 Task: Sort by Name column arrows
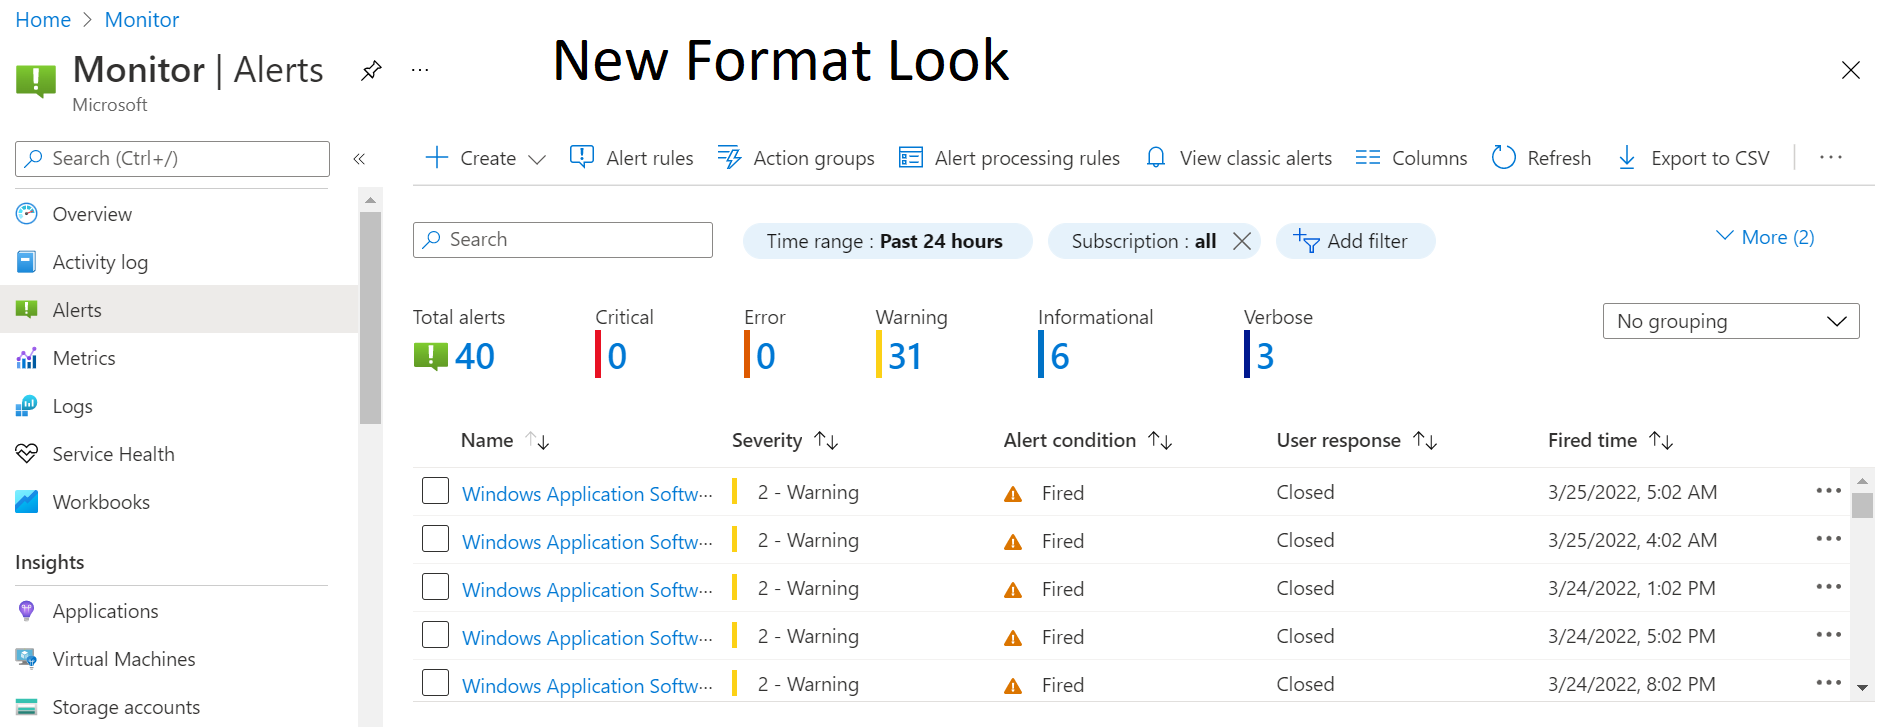(538, 440)
